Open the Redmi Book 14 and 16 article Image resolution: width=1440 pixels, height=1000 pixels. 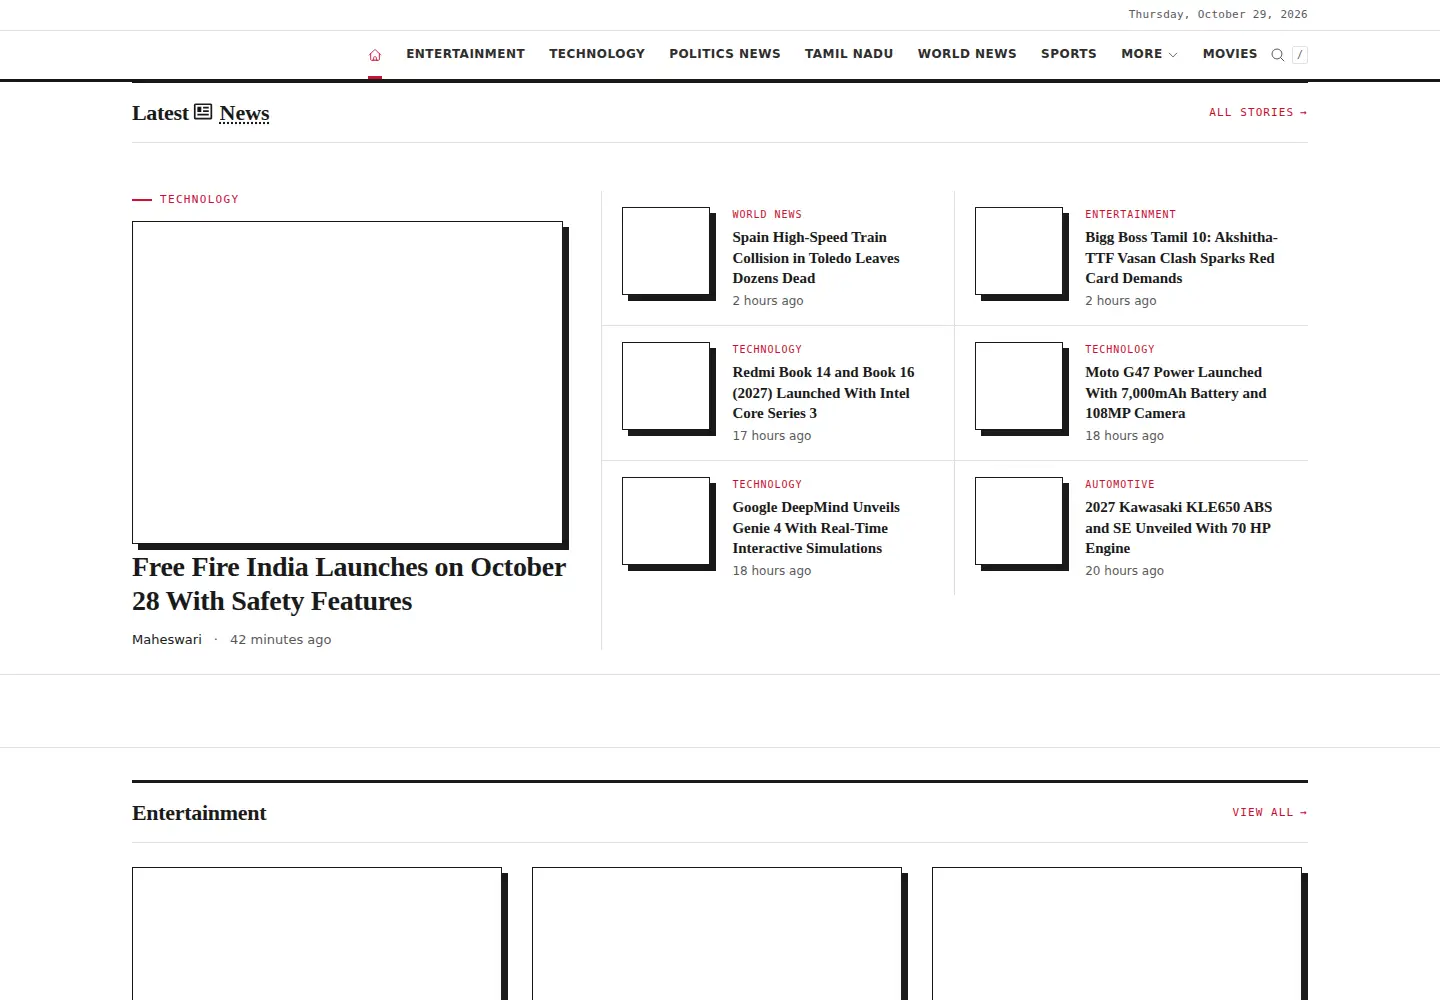(823, 393)
